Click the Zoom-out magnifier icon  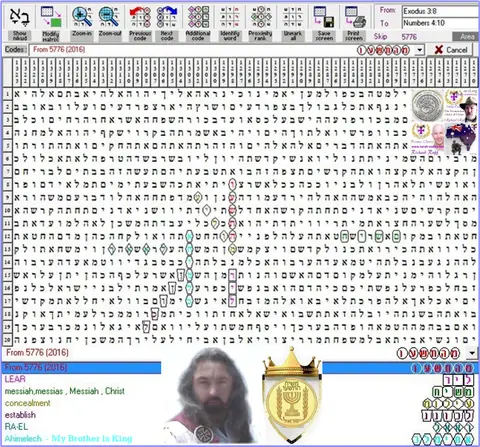click(109, 17)
